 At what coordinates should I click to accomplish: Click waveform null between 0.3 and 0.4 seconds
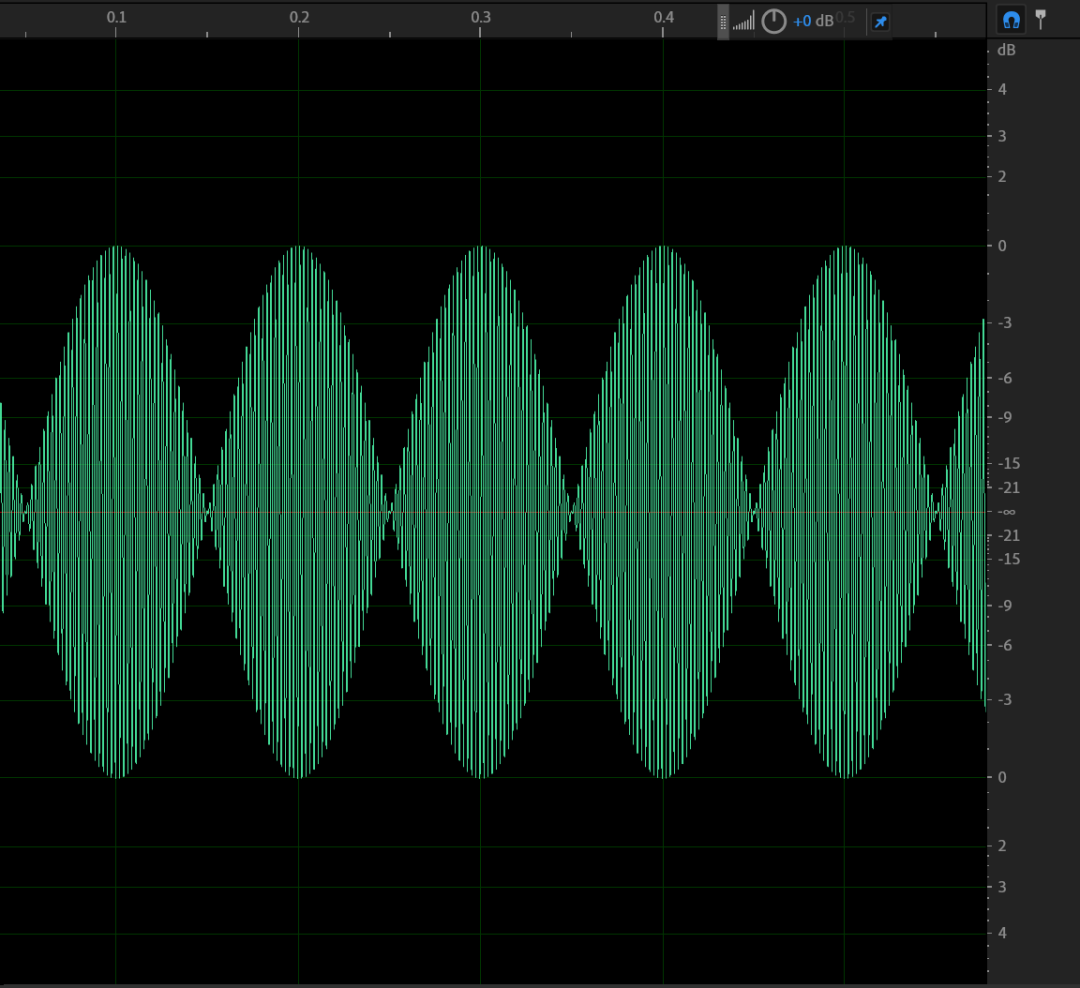(572, 512)
